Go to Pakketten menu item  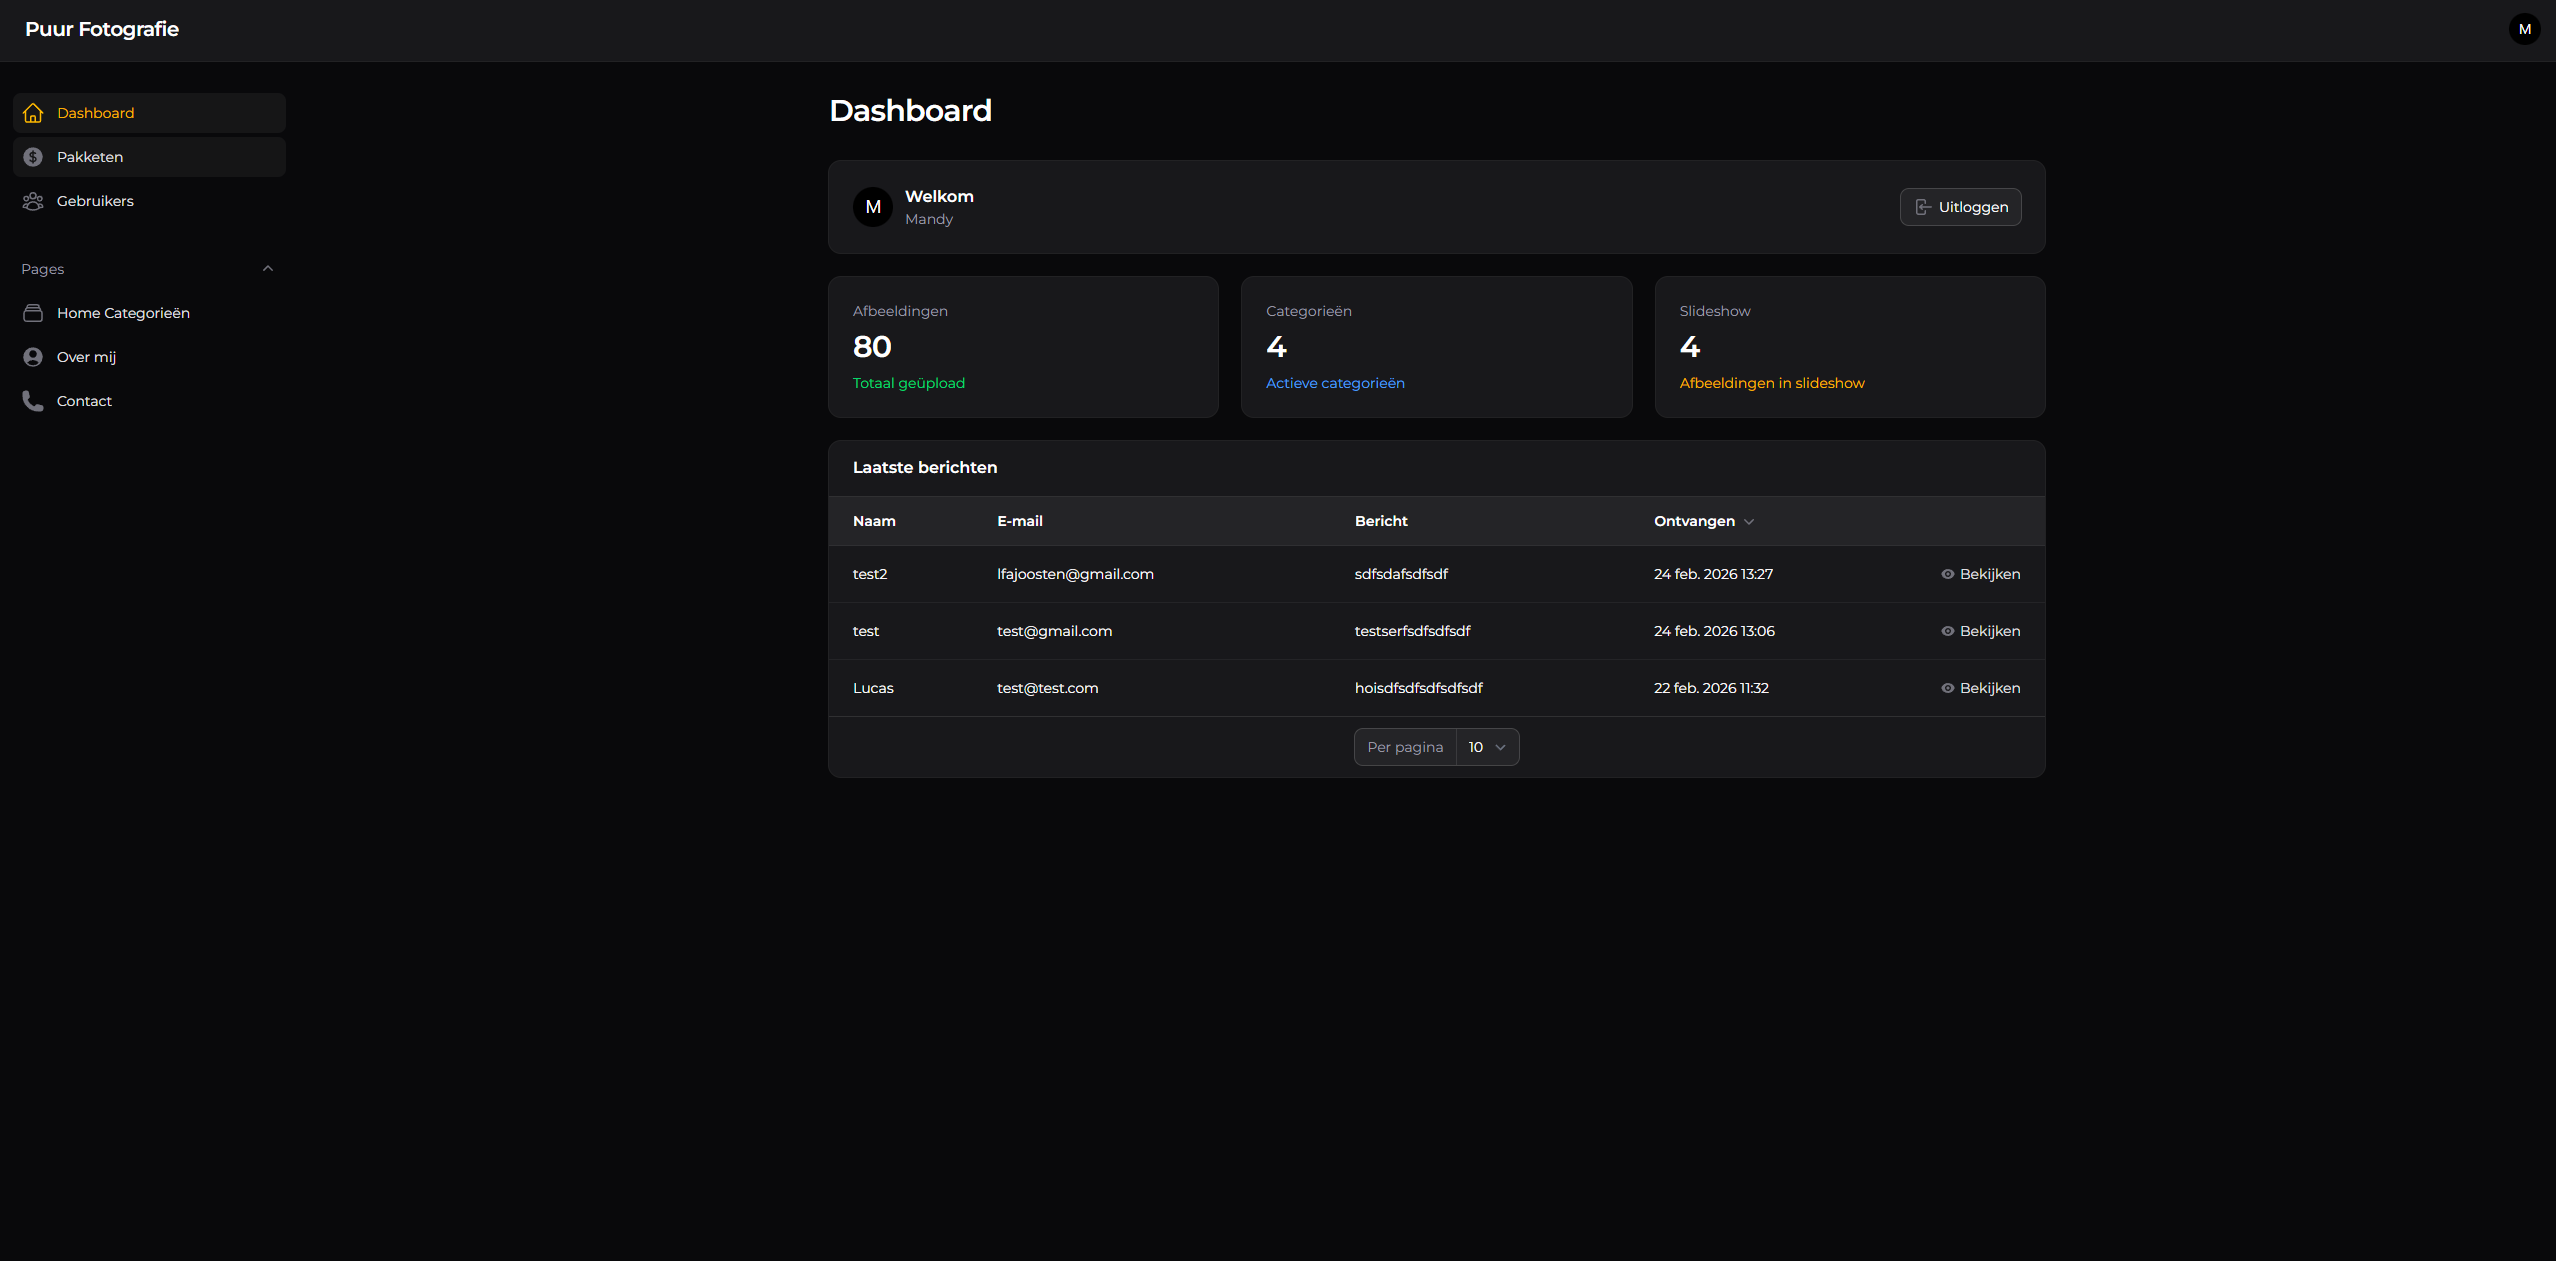pos(90,157)
